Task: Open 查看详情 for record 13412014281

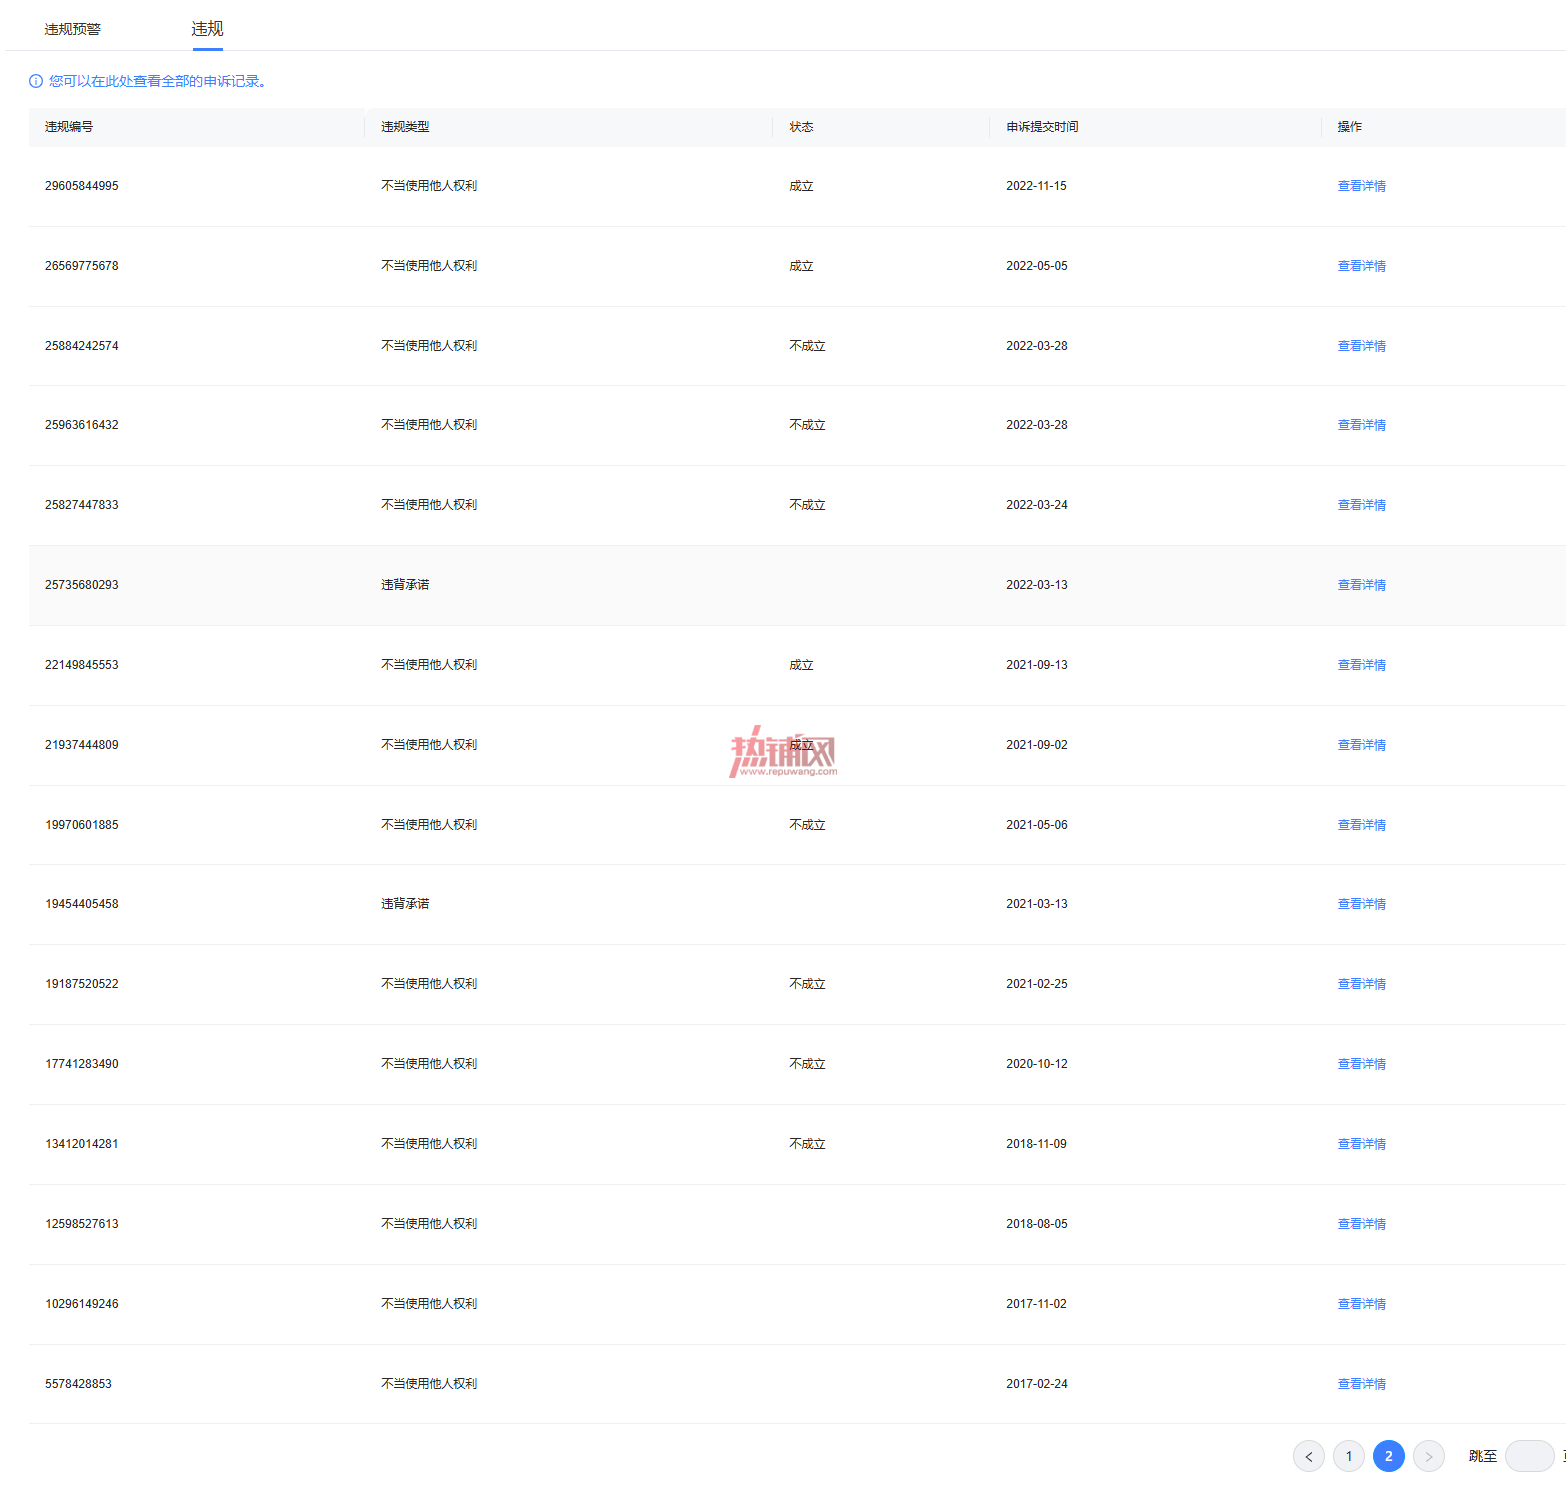Action: 1362,1144
